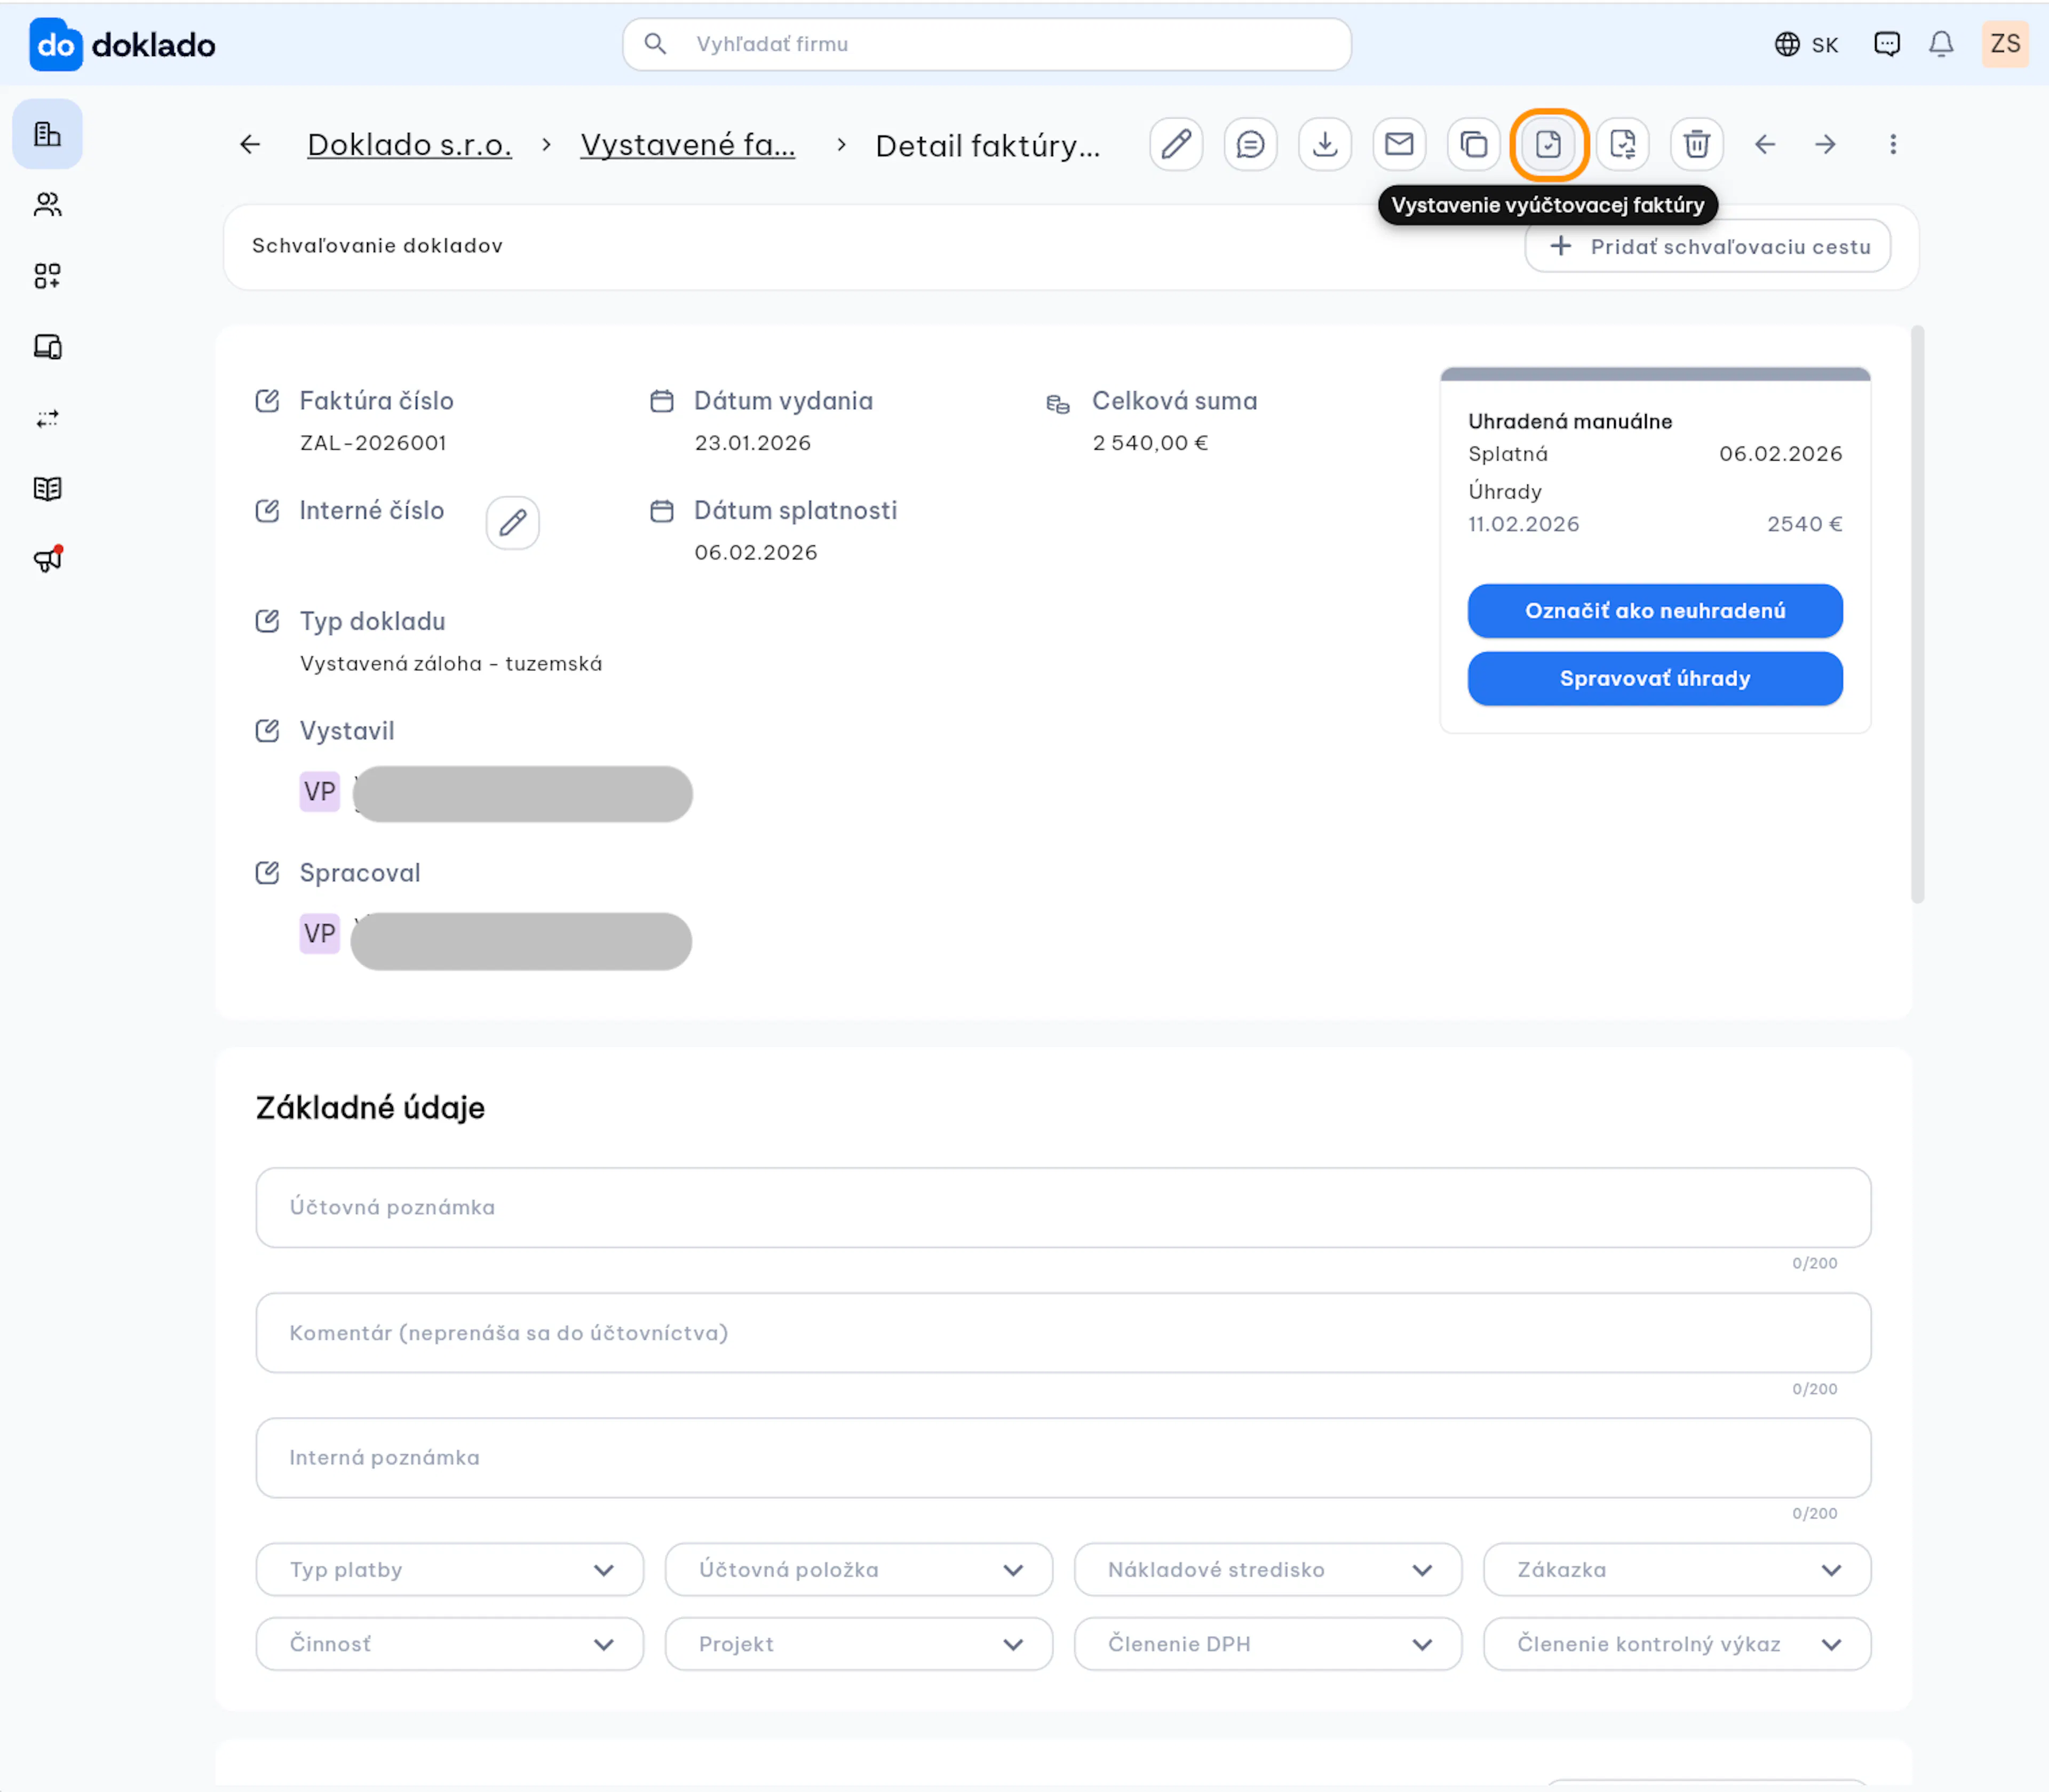Click the VP avatar under Spracoval

click(x=319, y=934)
